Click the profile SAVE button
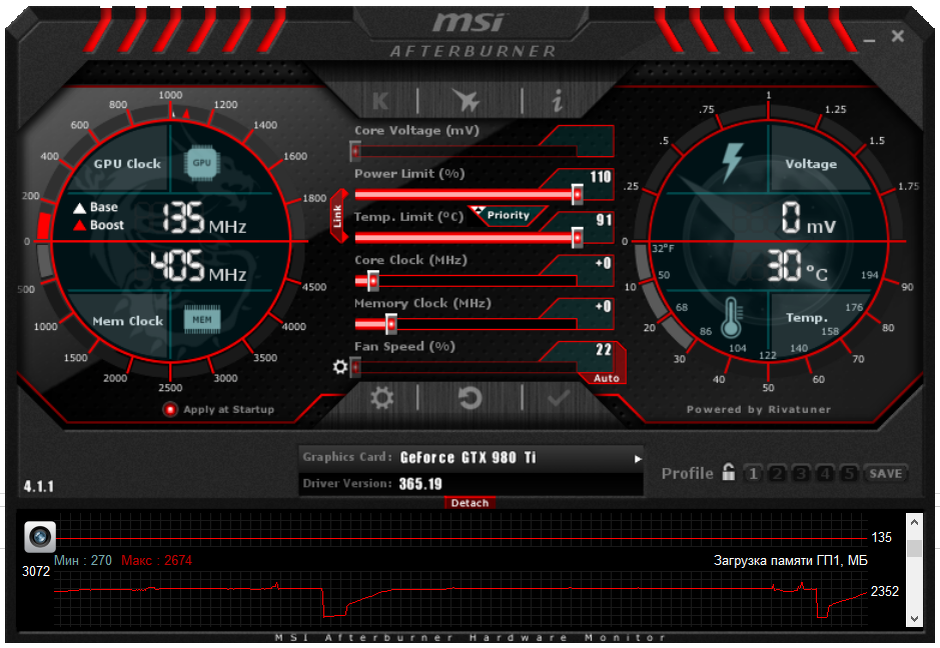 tap(885, 474)
